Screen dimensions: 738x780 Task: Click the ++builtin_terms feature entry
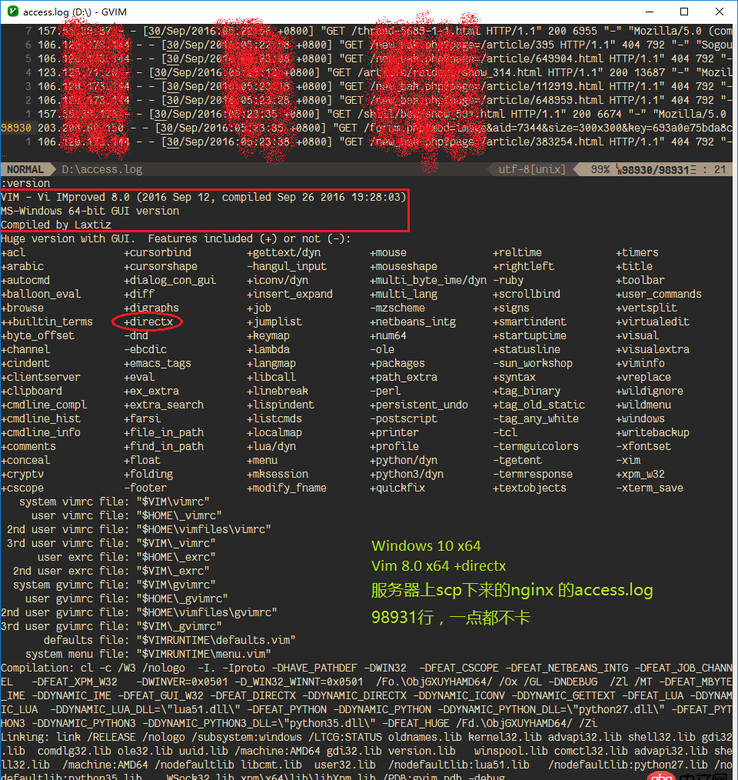47,322
